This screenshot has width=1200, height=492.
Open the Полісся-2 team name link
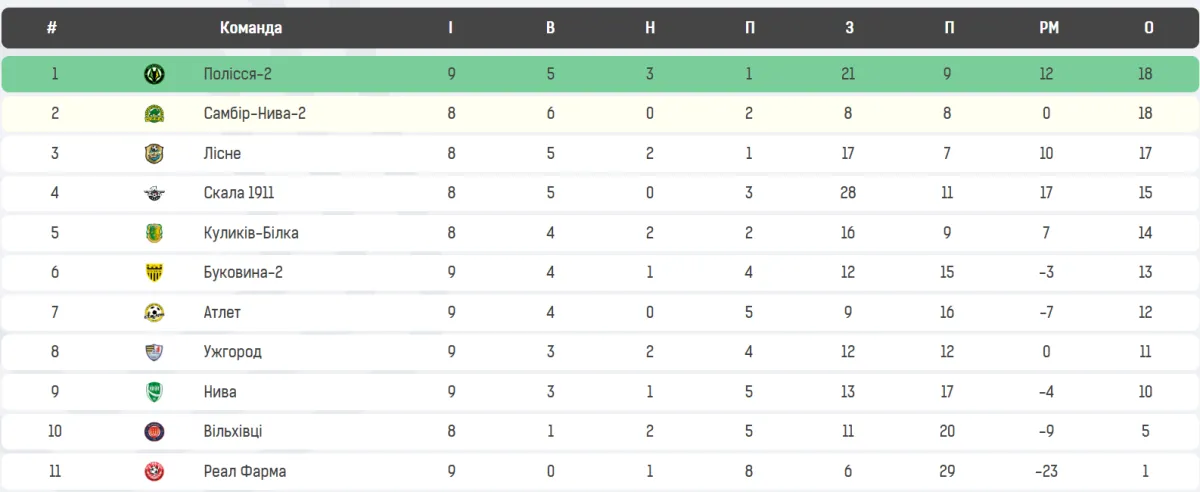tap(237, 74)
